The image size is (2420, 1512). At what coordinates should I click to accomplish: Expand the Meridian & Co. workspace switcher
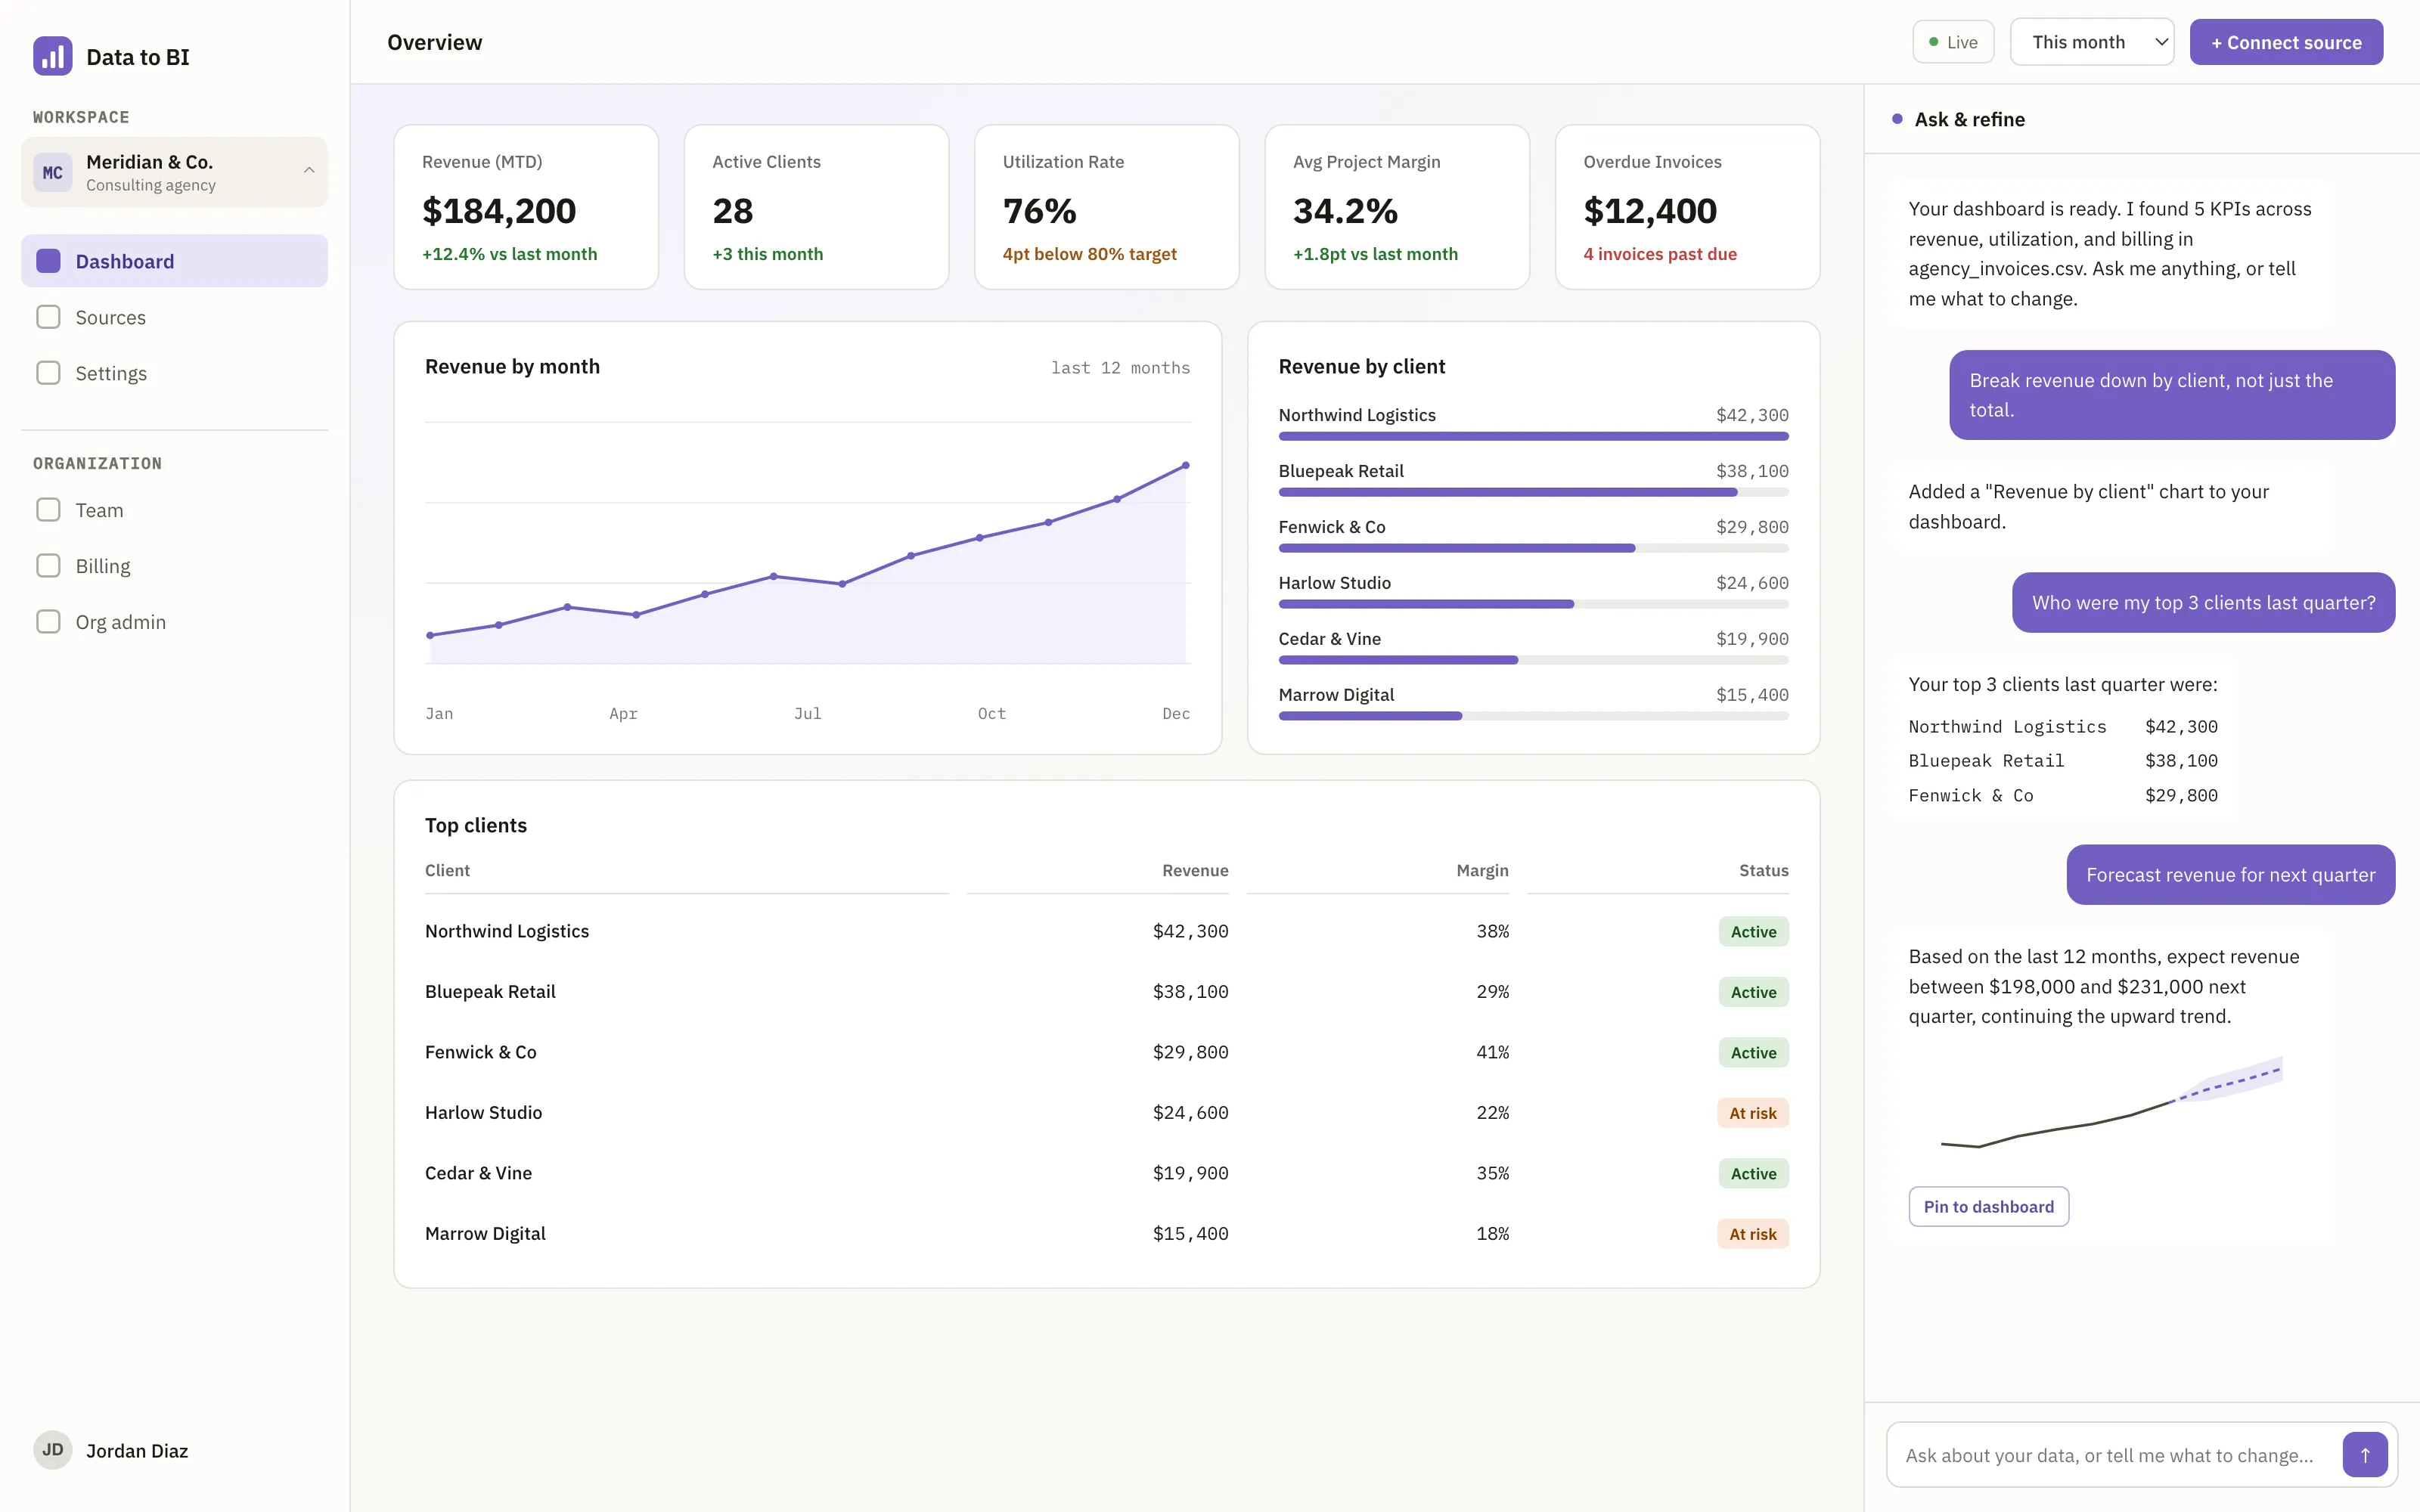174,172
